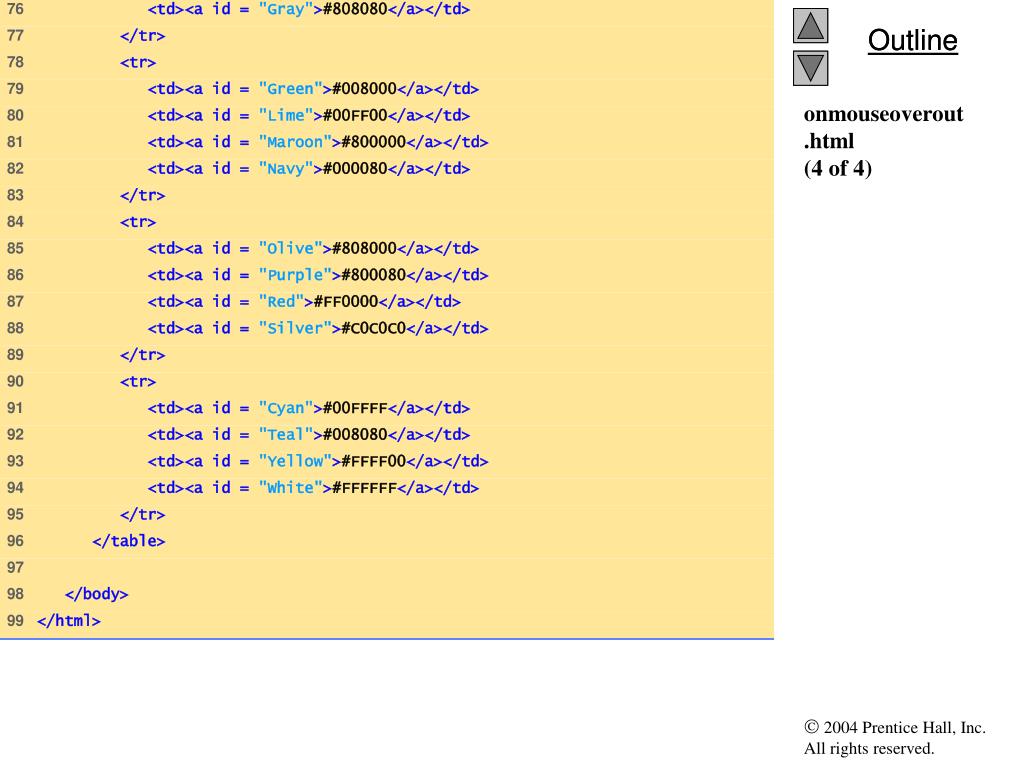
Task: Click the "All rights reserved." text
Action: tap(869, 748)
